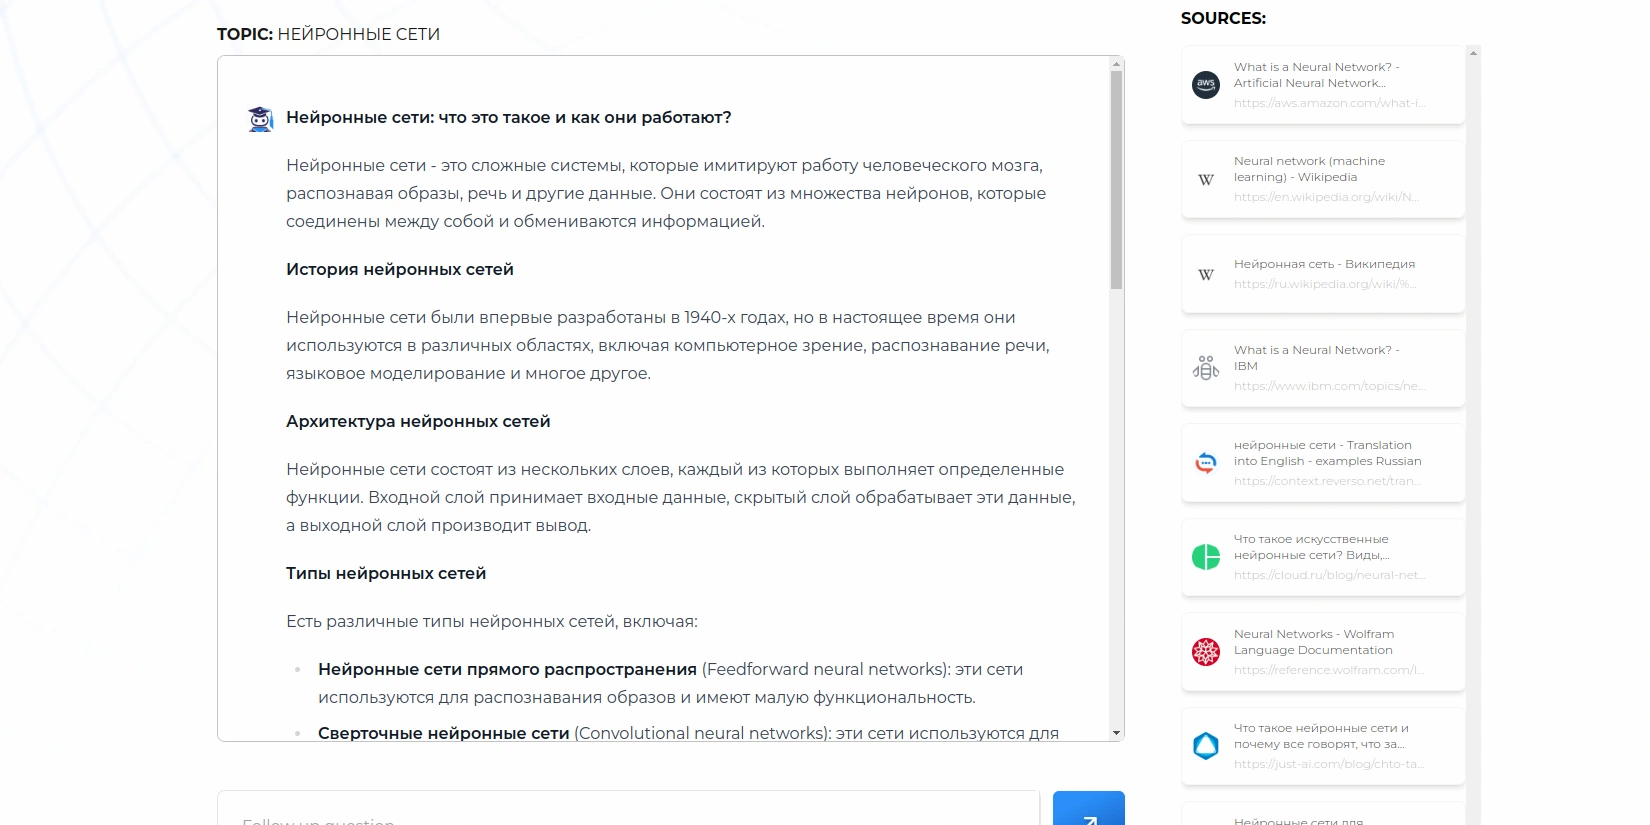Image resolution: width=1650 pixels, height=825 pixels.
Task: Click the AWS logo icon in sources
Action: click(x=1206, y=85)
